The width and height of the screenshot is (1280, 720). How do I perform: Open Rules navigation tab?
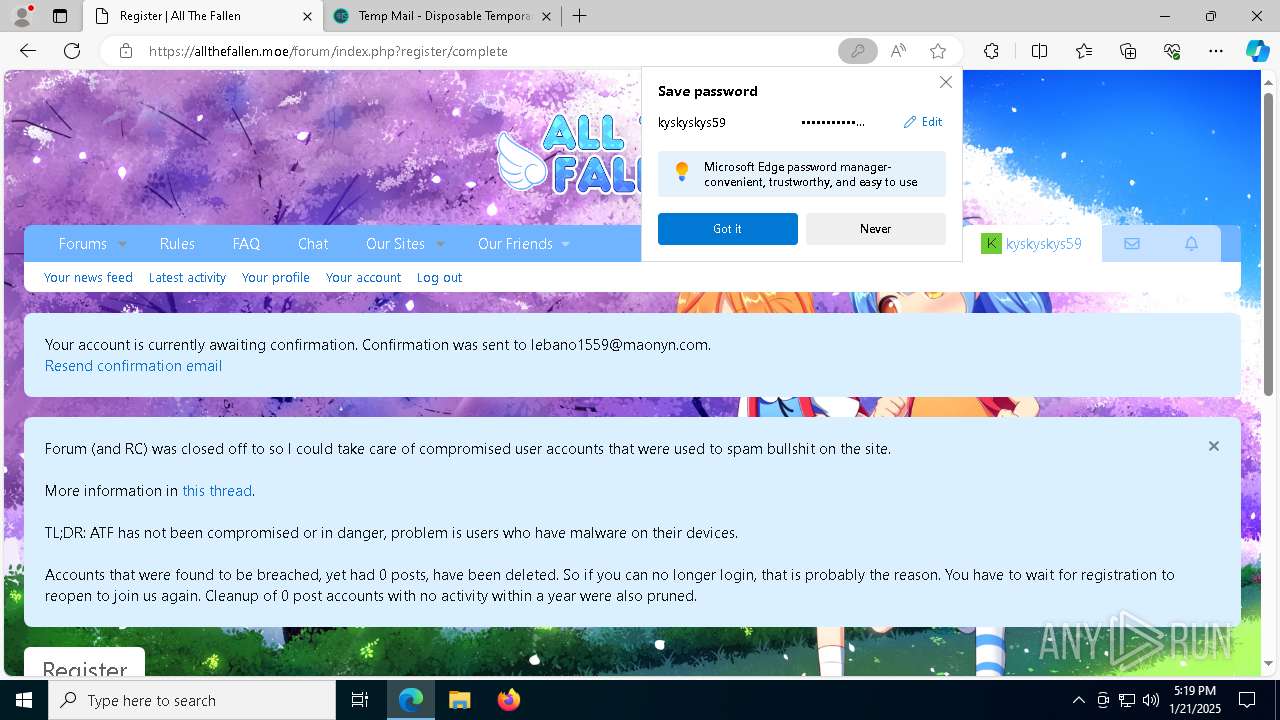177,243
